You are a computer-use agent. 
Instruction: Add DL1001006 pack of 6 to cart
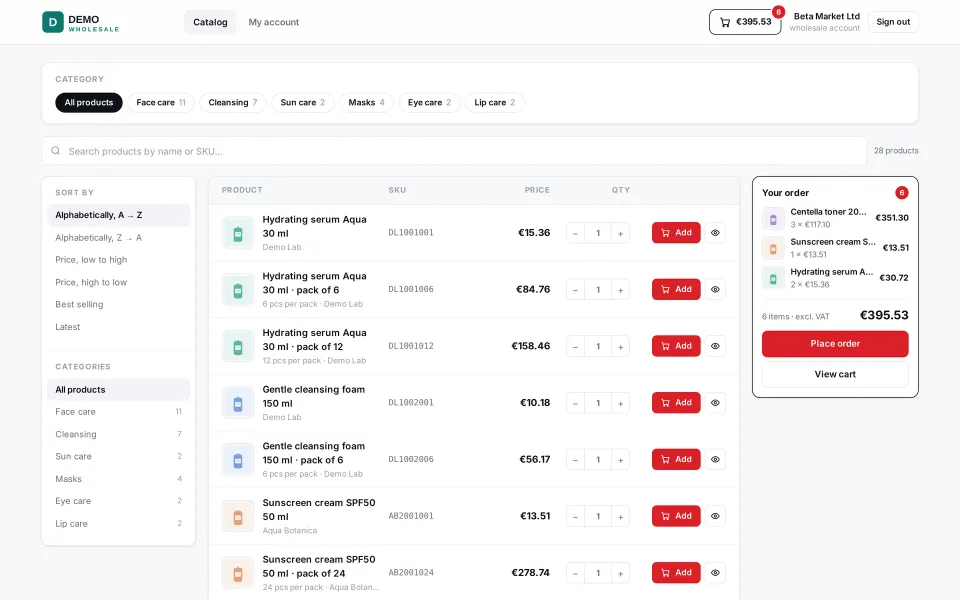[676, 290]
